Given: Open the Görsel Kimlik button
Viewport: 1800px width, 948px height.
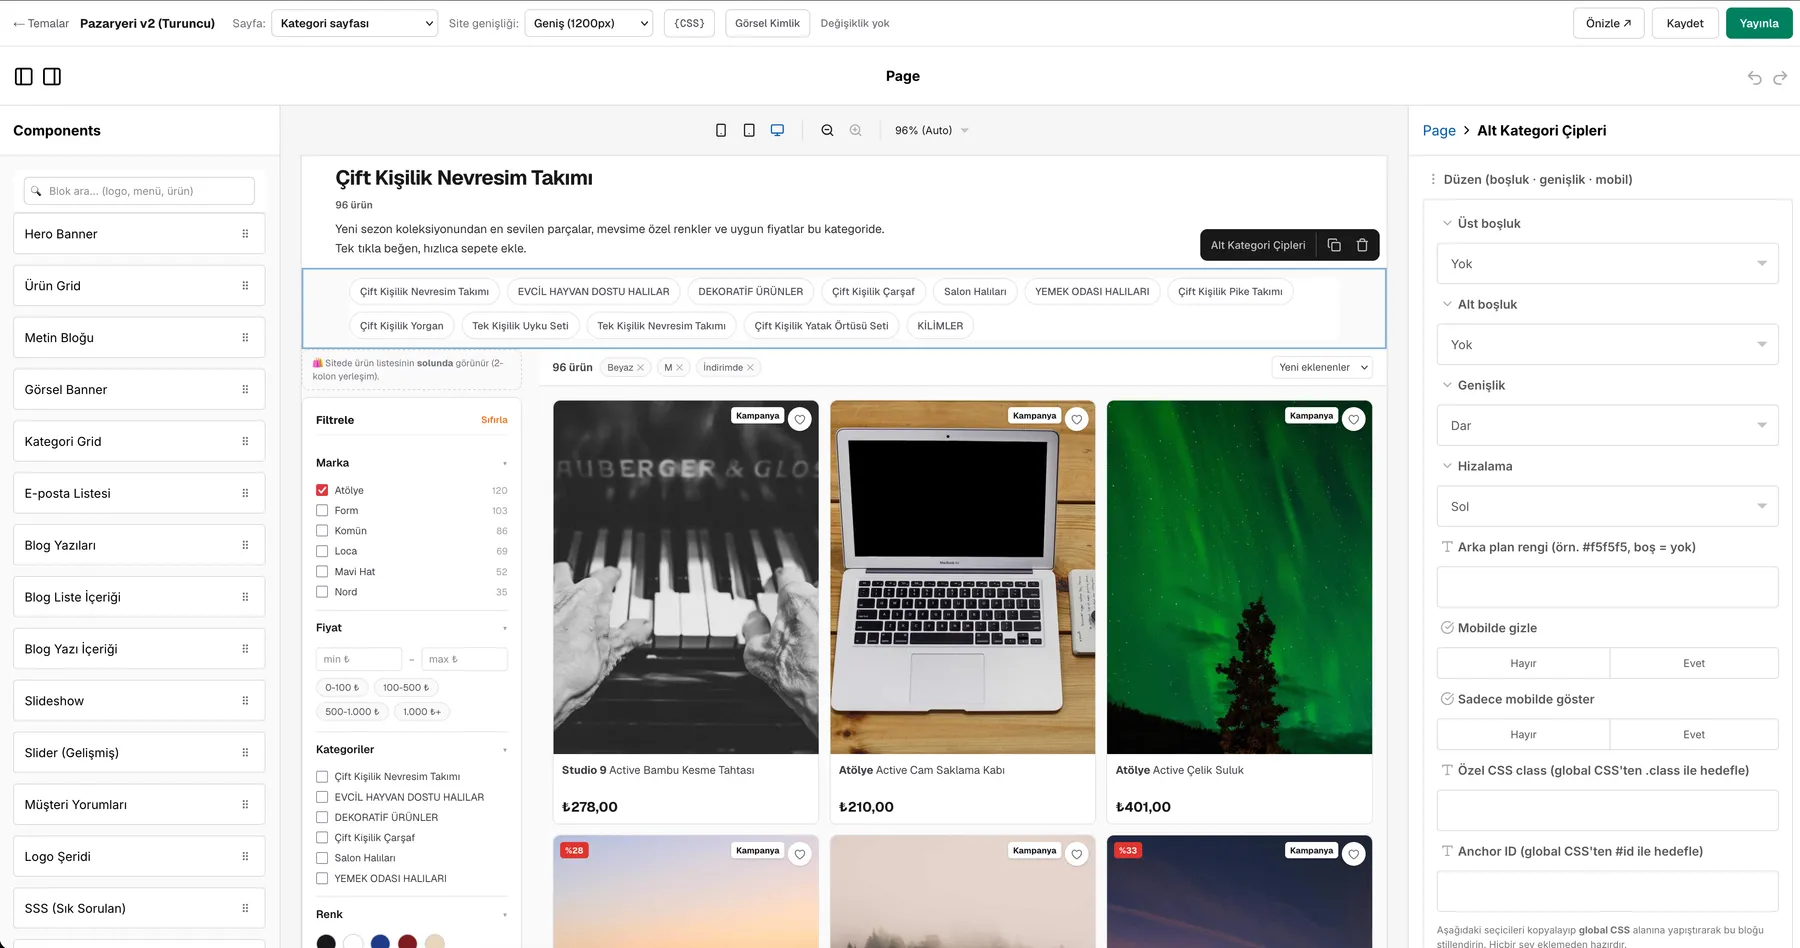Looking at the screenshot, I should point(767,23).
